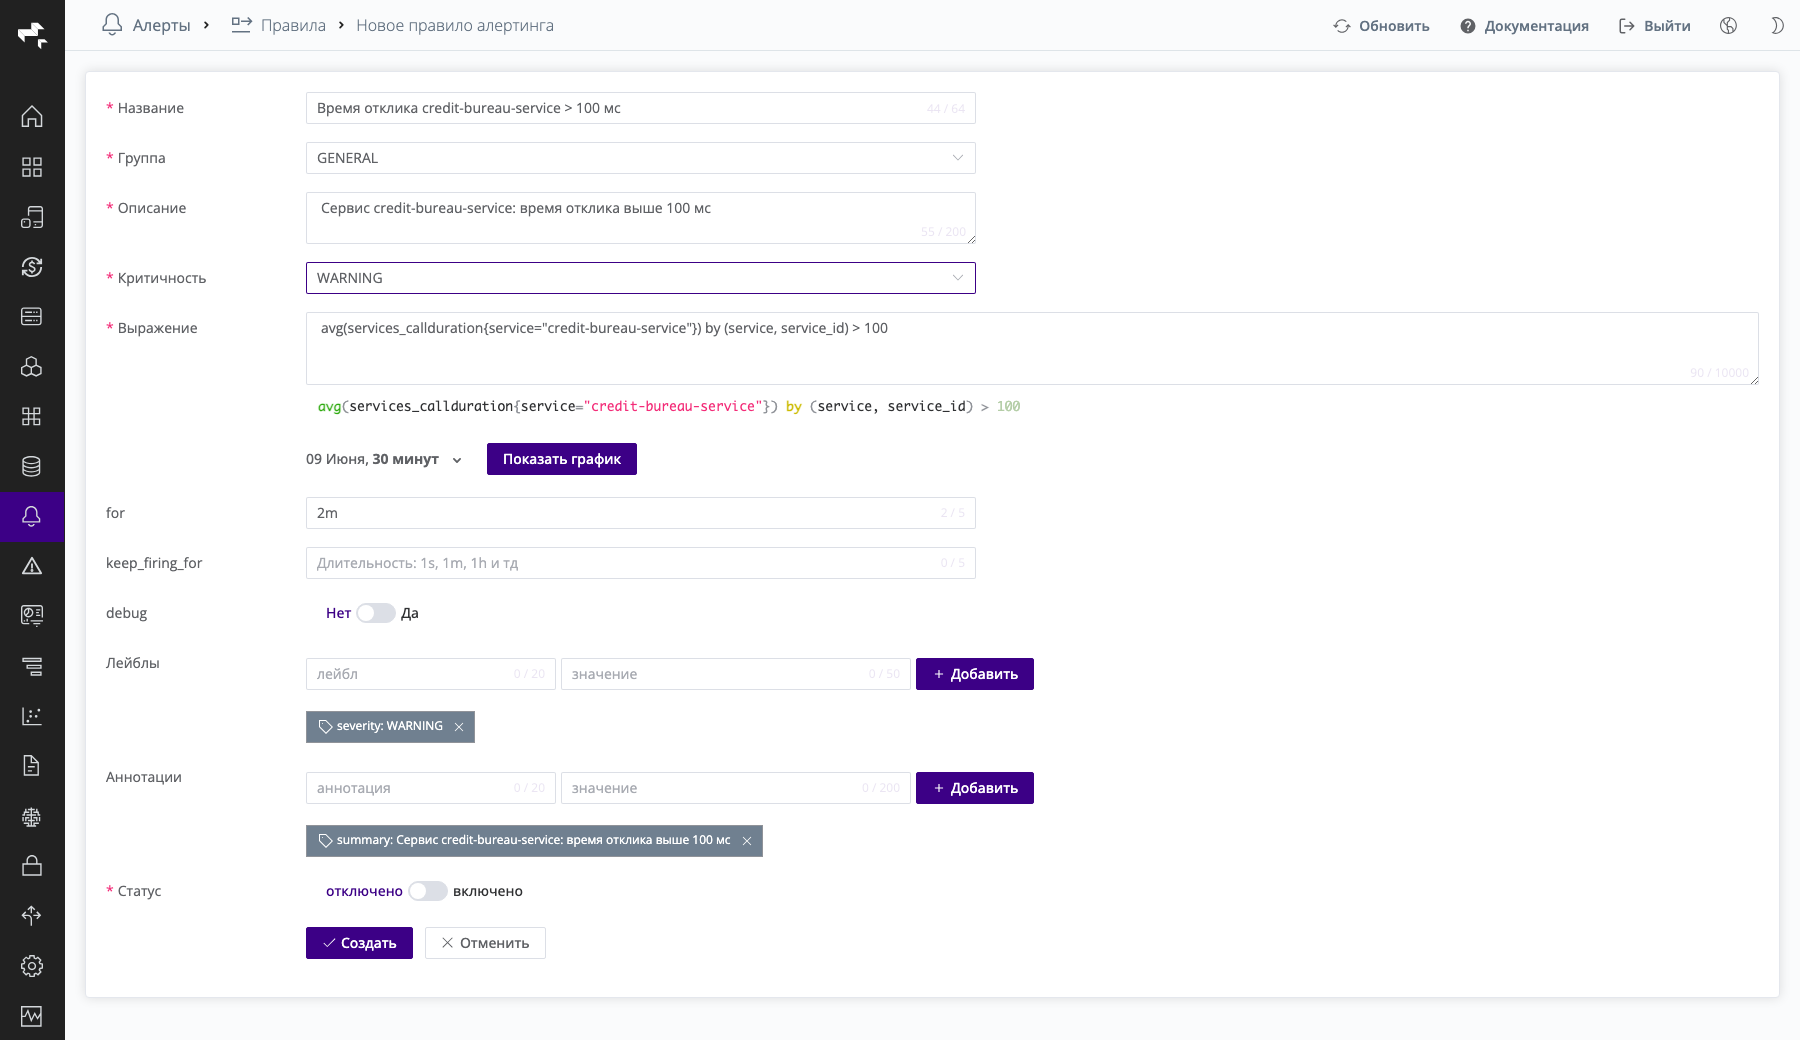Click the four-way arrows icon in sidebar
The image size is (1800, 1040).
pyautogui.click(x=32, y=916)
